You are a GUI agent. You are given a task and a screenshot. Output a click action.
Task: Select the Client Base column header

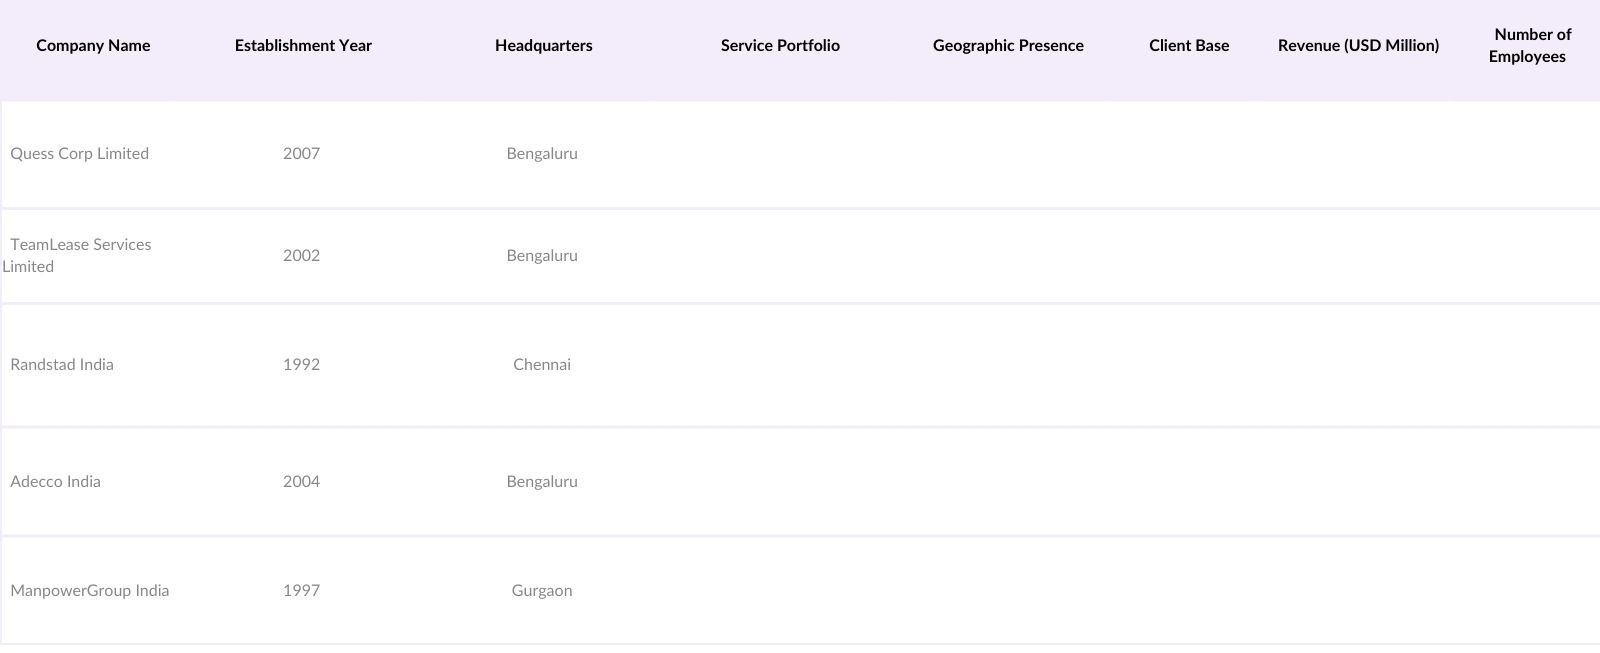[x=1189, y=46]
